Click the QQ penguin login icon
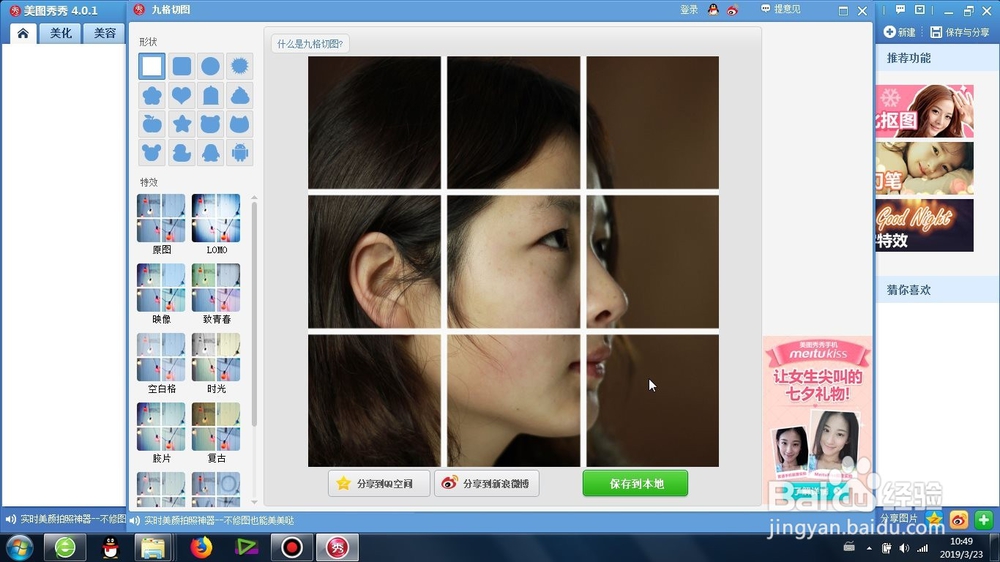The height and width of the screenshot is (562, 1000). point(713,10)
